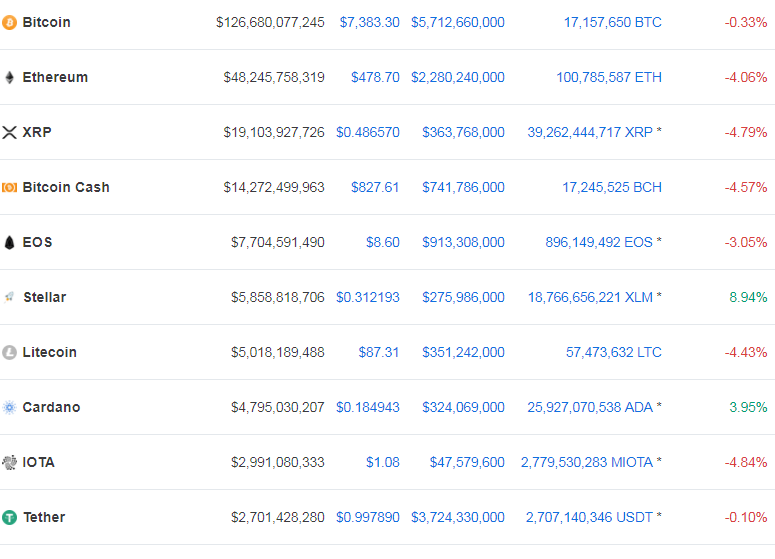Select Tether market cap $2,701,428,280
The width and height of the screenshot is (775, 559).
[278, 517]
